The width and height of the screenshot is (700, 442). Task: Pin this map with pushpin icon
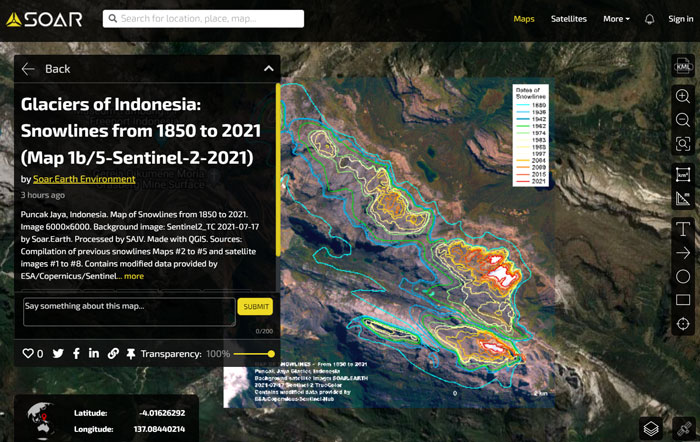[x=130, y=354]
